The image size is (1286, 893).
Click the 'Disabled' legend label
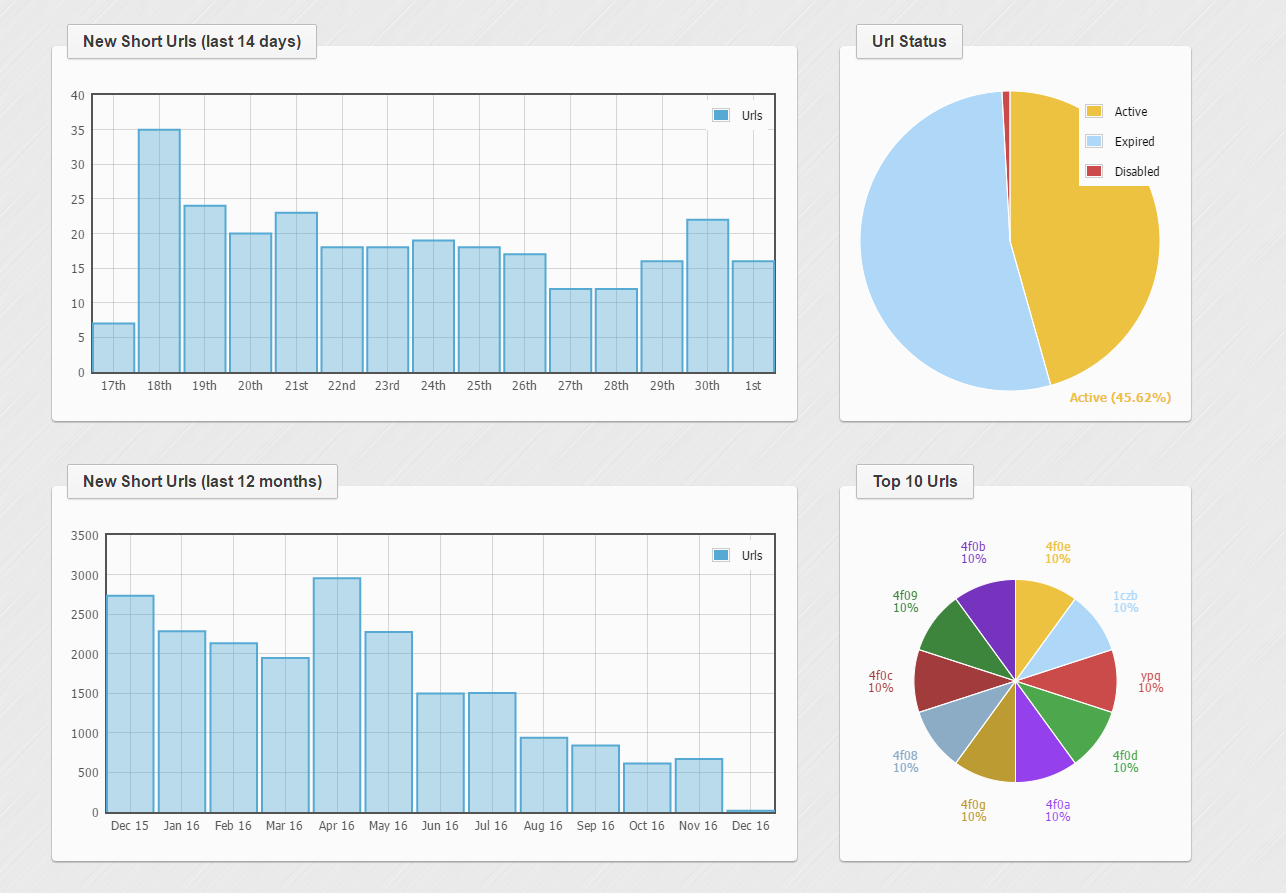1137,172
